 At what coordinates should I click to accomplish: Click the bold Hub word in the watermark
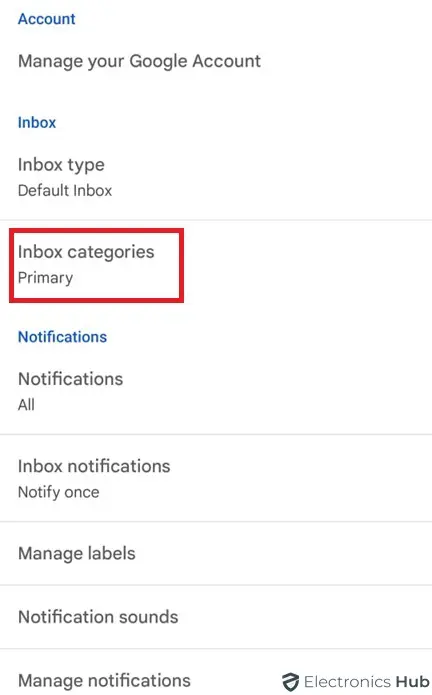412,682
